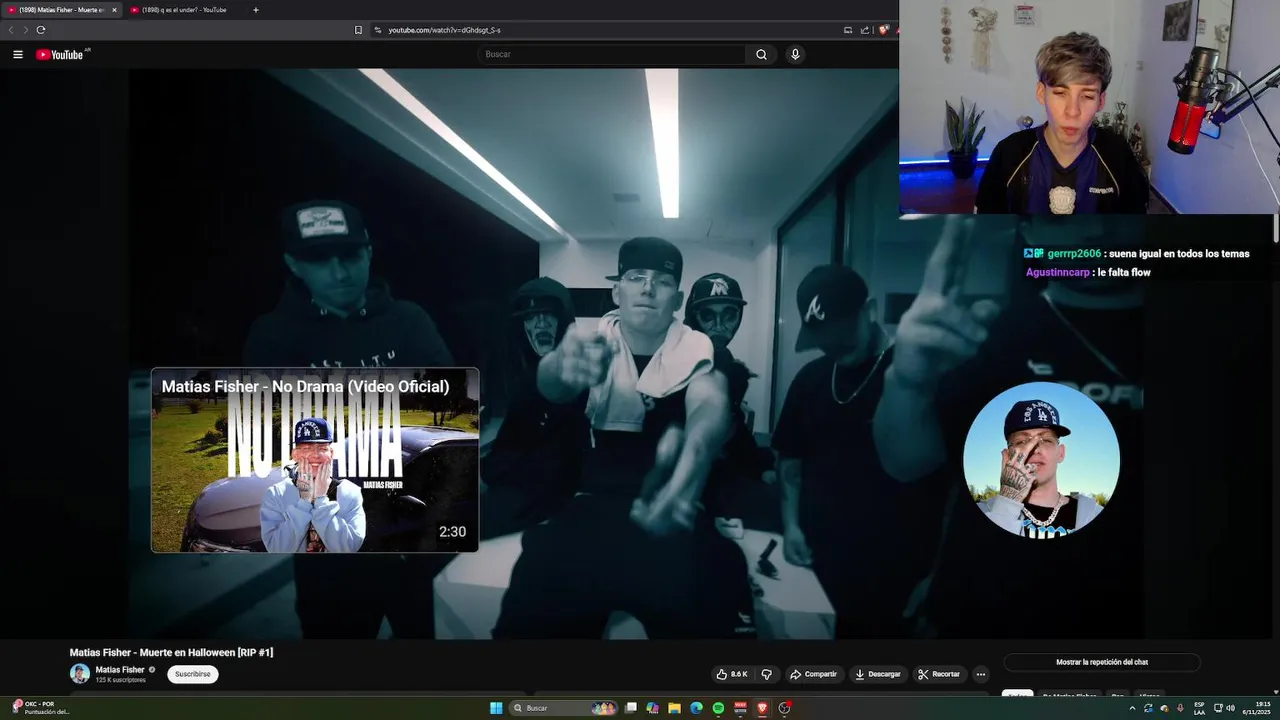The width and height of the screenshot is (1280, 720).
Task: Click the browser forward arrow
Action: pyautogui.click(x=25, y=30)
